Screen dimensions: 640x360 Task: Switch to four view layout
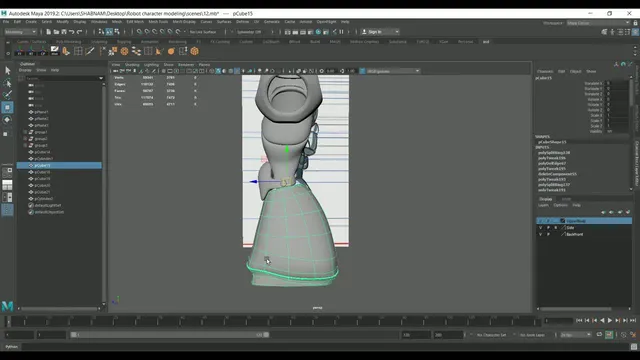(x=7, y=185)
